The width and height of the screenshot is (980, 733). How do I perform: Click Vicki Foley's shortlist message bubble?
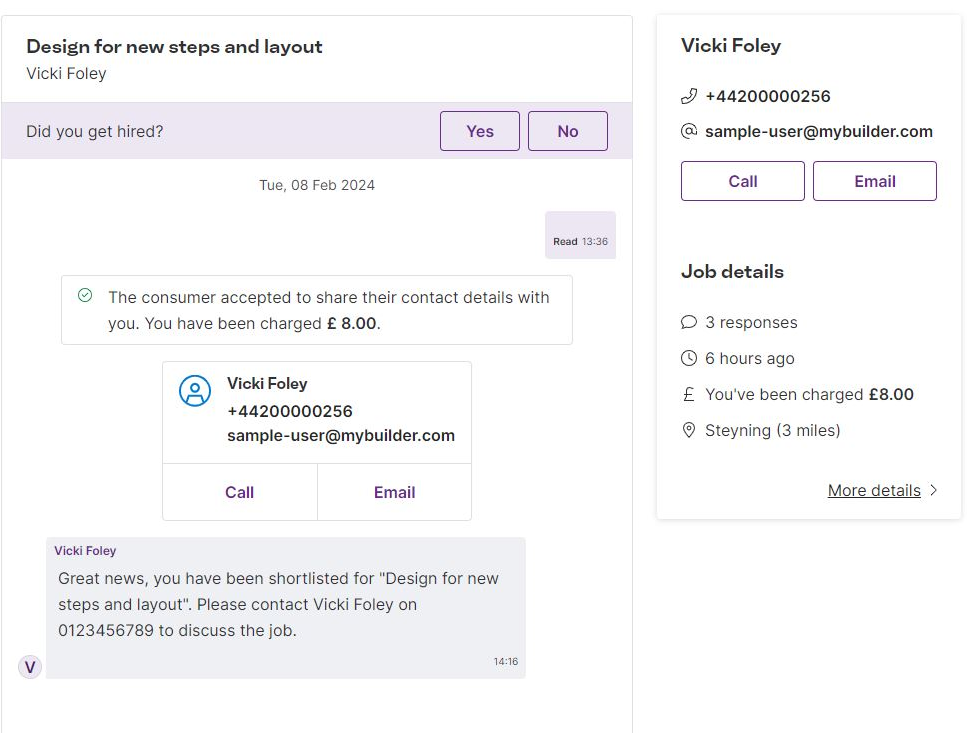point(283,600)
